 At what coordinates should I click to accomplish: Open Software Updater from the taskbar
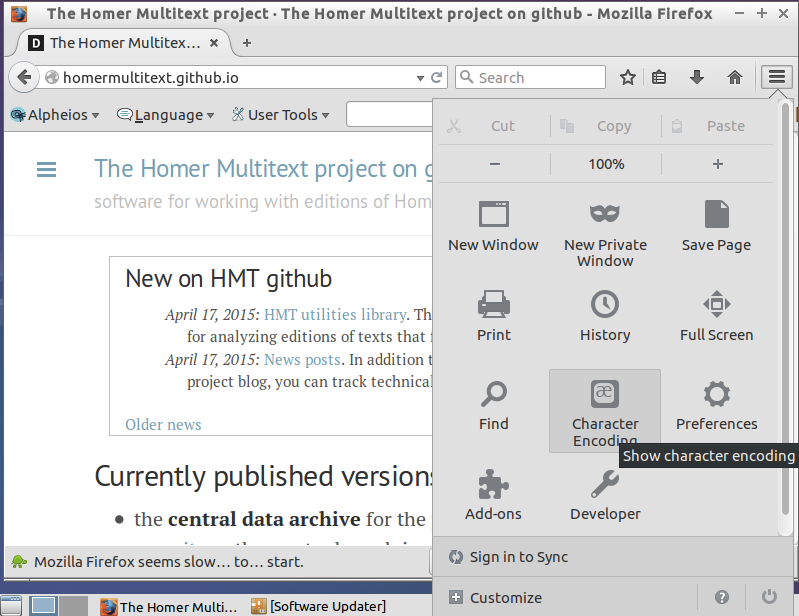pyautogui.click(x=318, y=606)
